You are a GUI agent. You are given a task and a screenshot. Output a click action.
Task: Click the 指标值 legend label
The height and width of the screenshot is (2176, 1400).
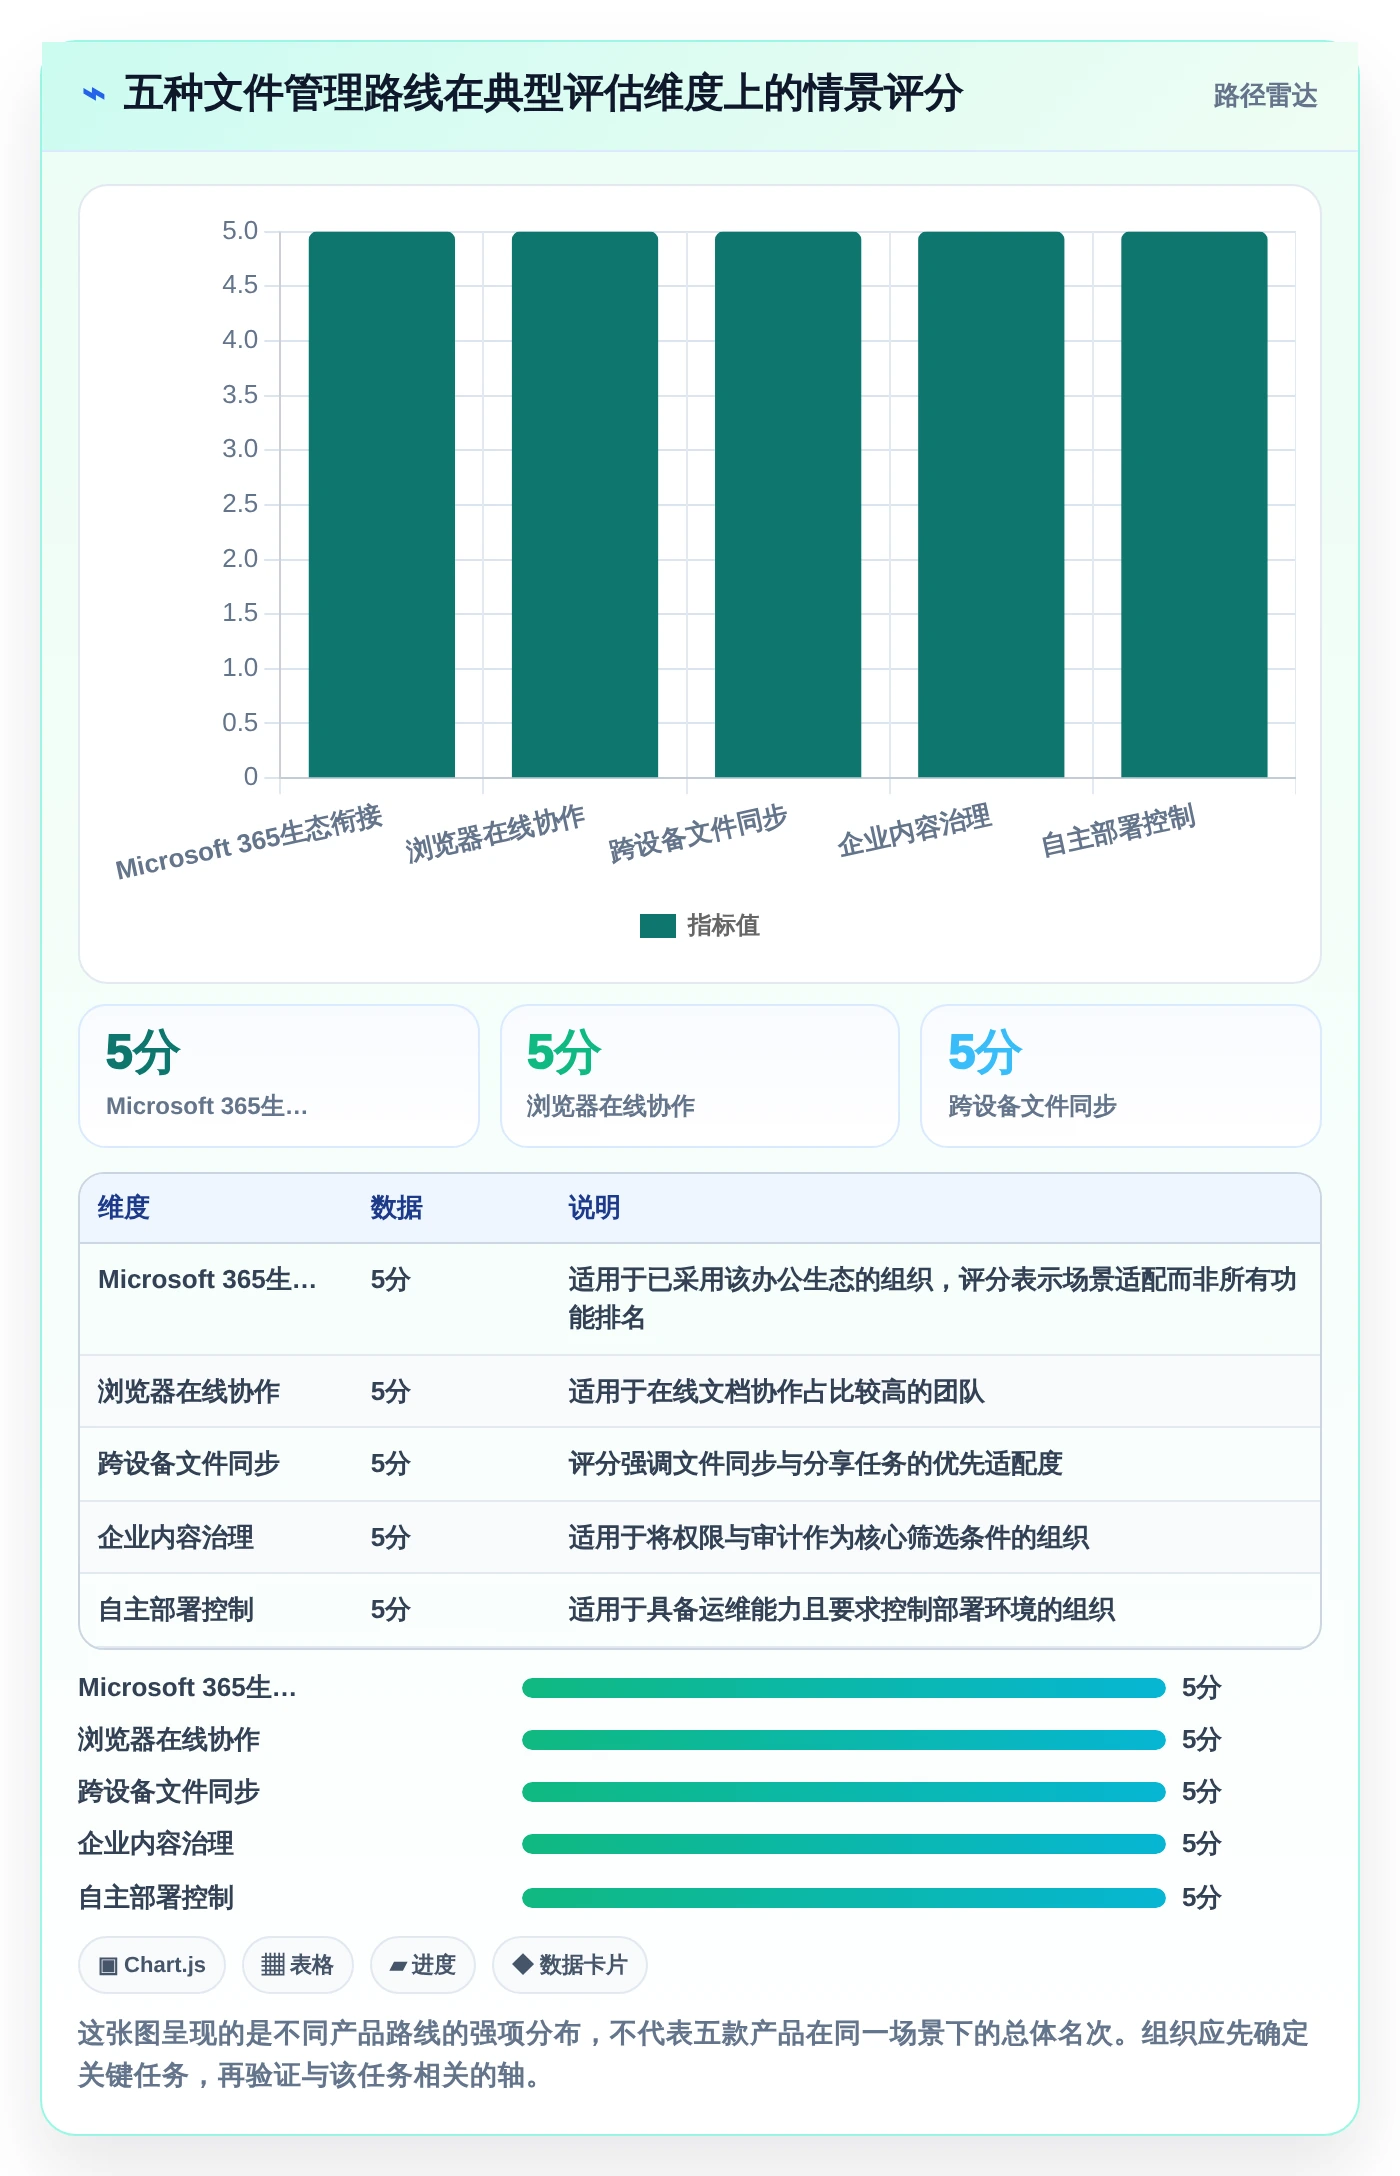click(723, 926)
